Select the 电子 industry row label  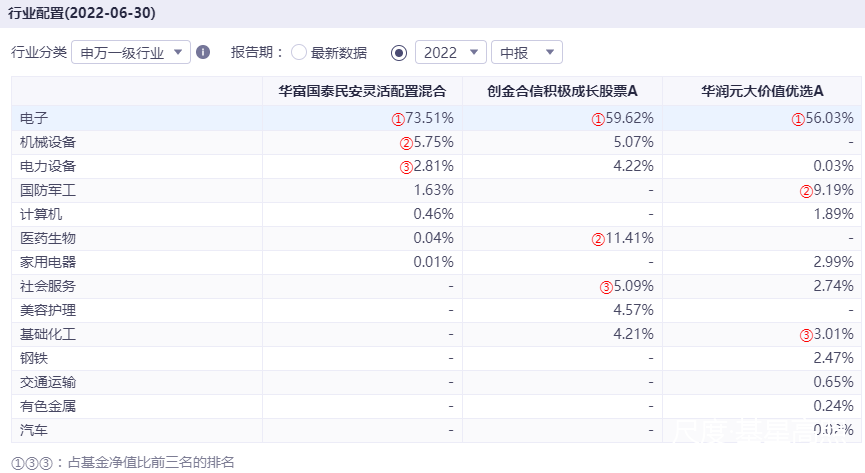[34, 118]
